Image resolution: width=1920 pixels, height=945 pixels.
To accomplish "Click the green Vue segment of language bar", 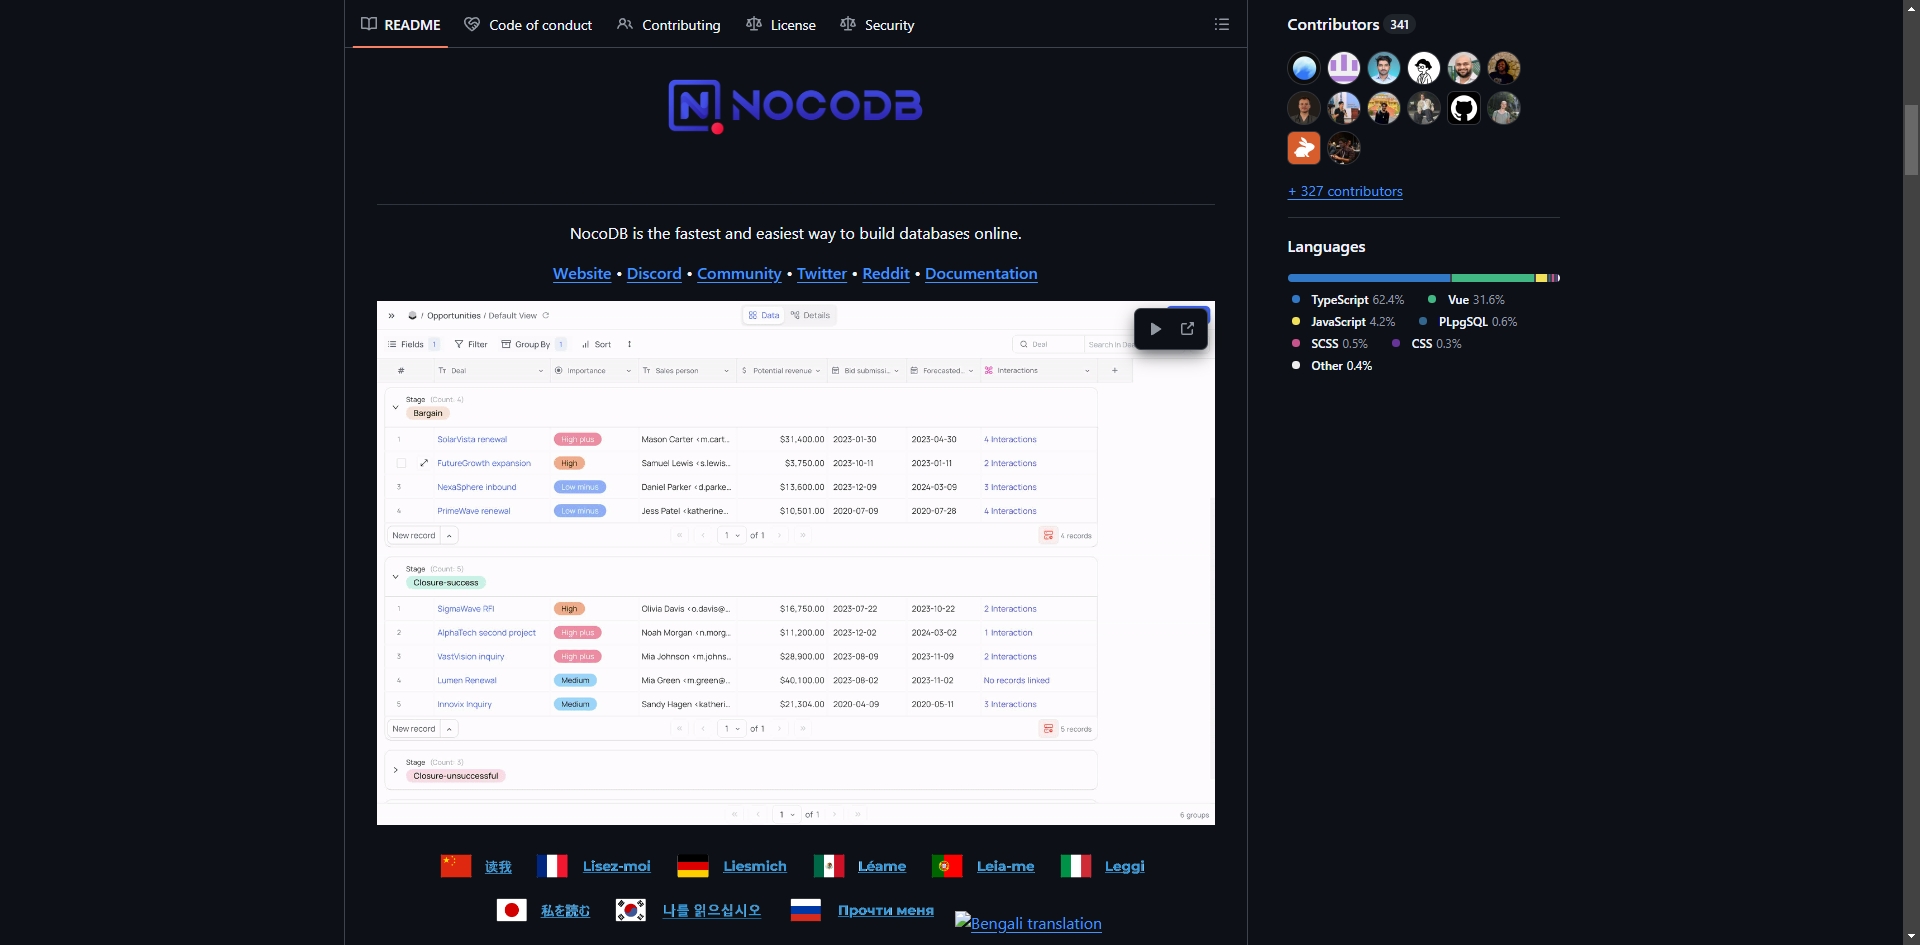I will [1493, 278].
